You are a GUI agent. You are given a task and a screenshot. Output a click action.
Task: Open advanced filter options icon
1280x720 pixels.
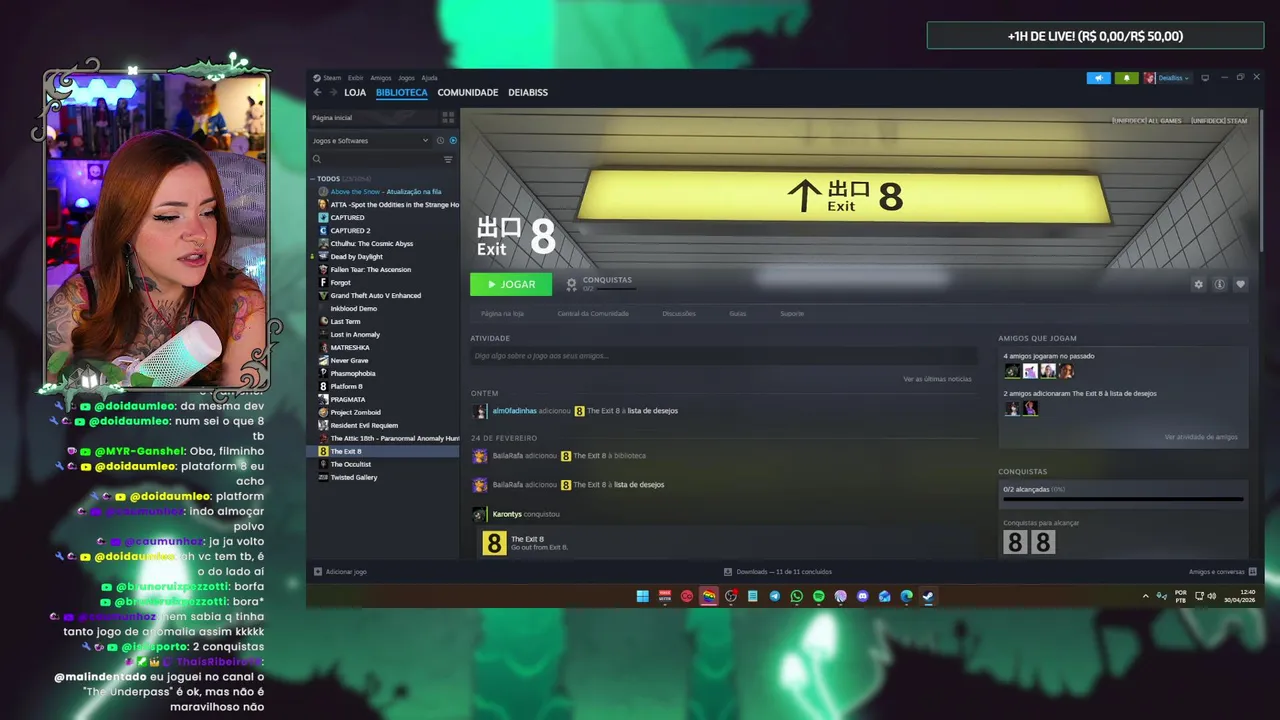click(x=448, y=159)
